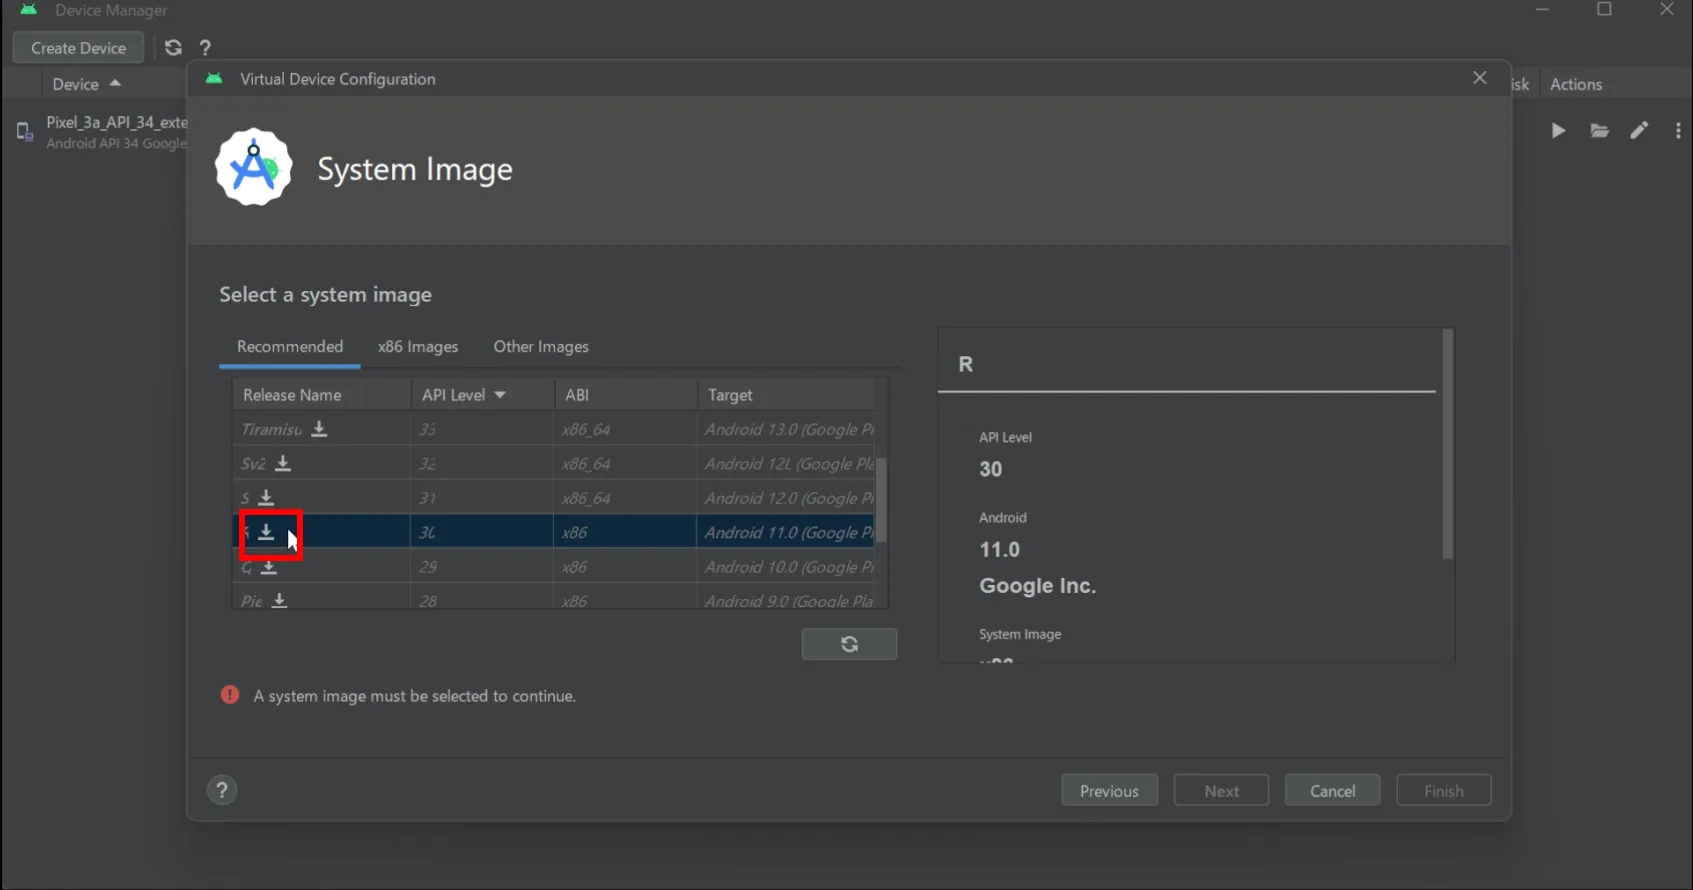Click the Previous button
Viewport: 1693px width, 890px height.
pyautogui.click(x=1109, y=790)
